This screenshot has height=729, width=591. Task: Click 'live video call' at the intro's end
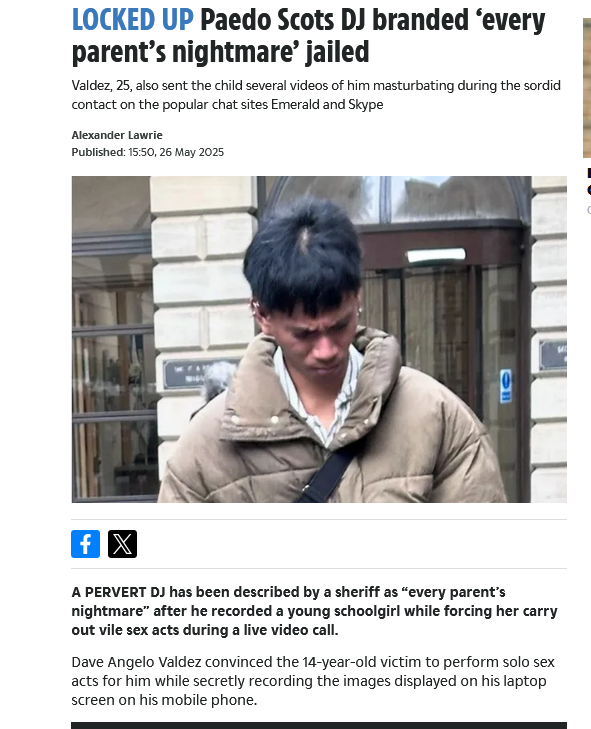point(286,630)
